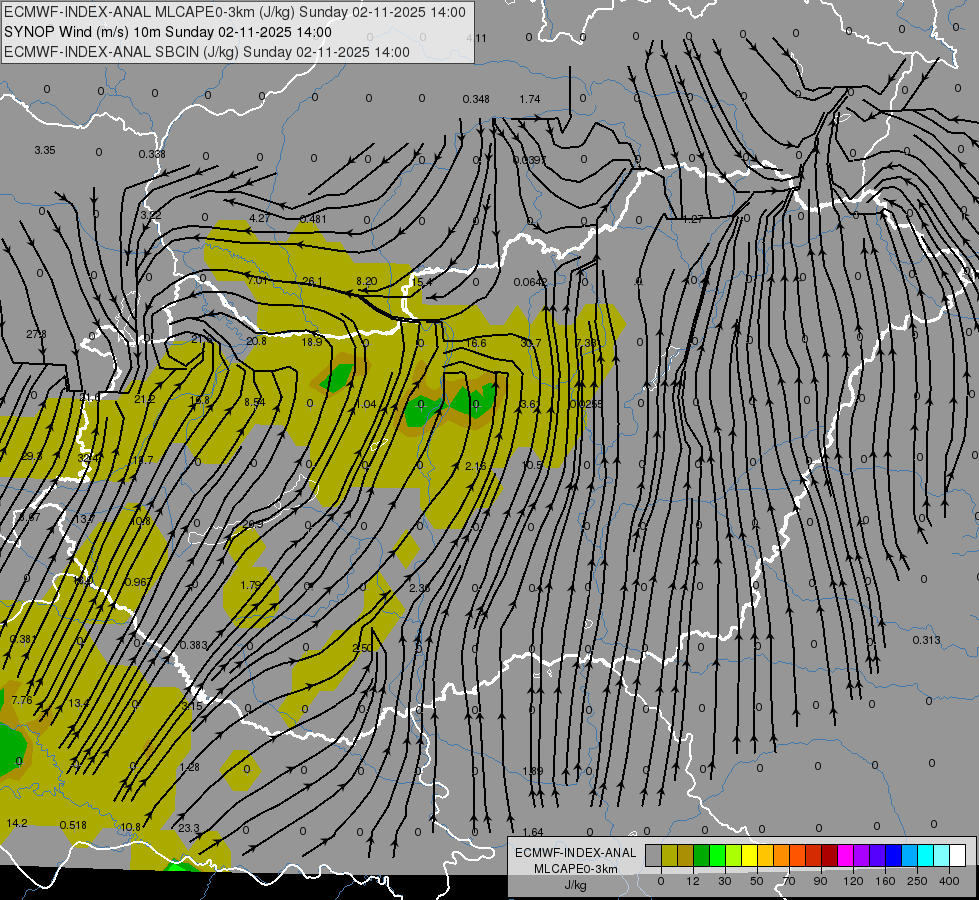Click map value 26.1

pyautogui.click(x=312, y=282)
